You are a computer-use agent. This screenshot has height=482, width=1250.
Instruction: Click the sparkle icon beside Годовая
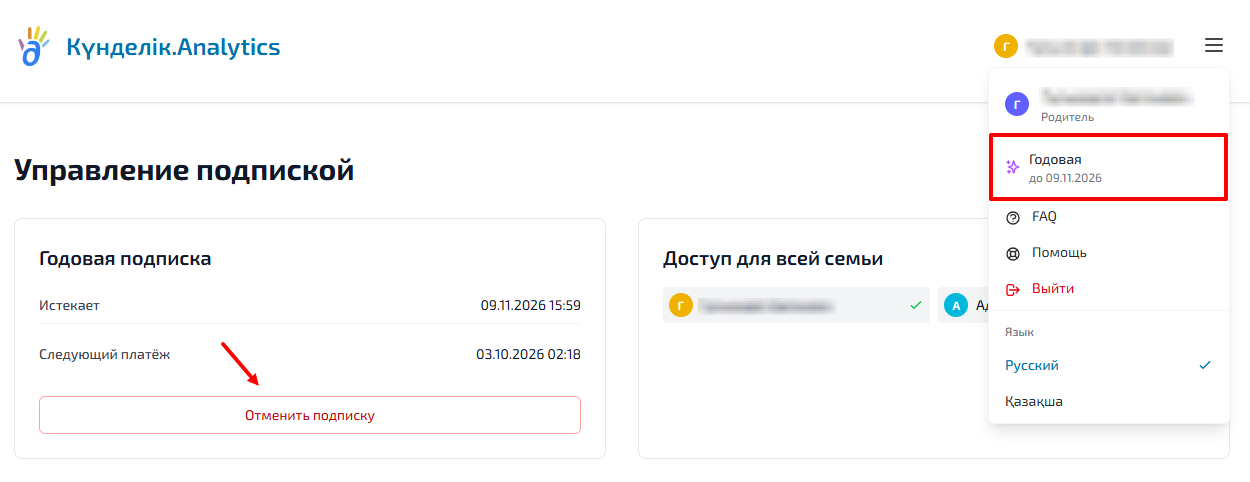point(1012,167)
